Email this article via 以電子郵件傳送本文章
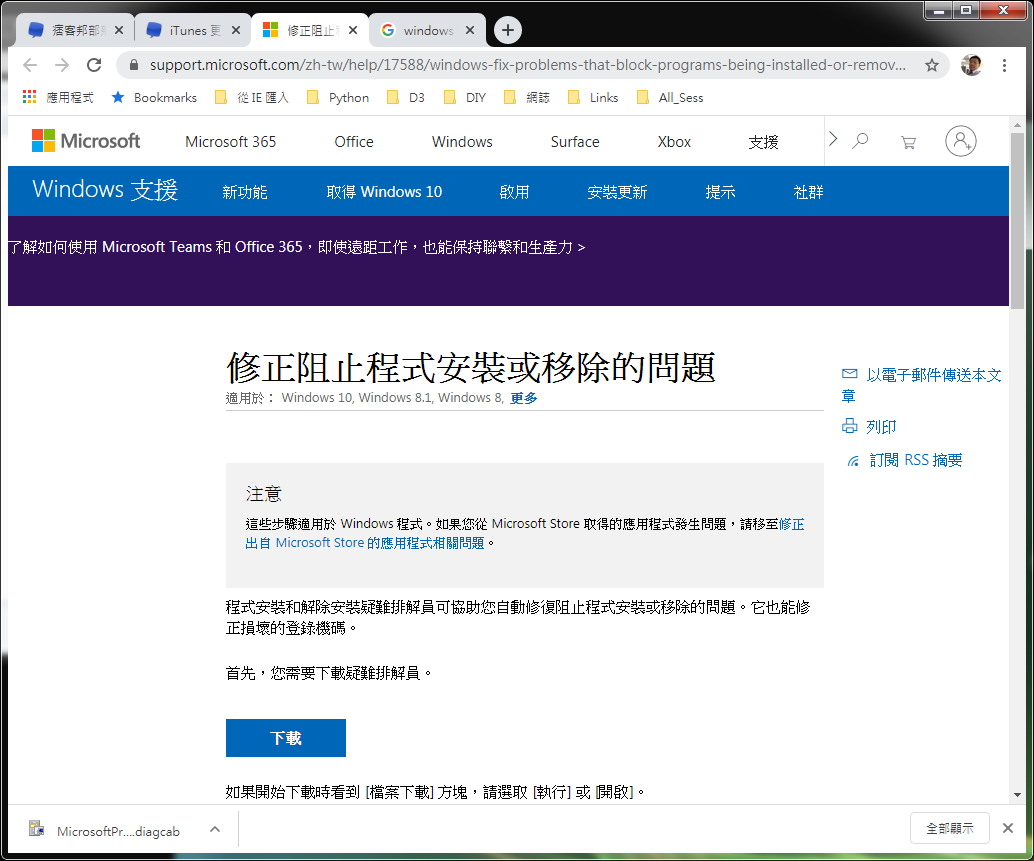The height and width of the screenshot is (861, 1034). click(922, 385)
